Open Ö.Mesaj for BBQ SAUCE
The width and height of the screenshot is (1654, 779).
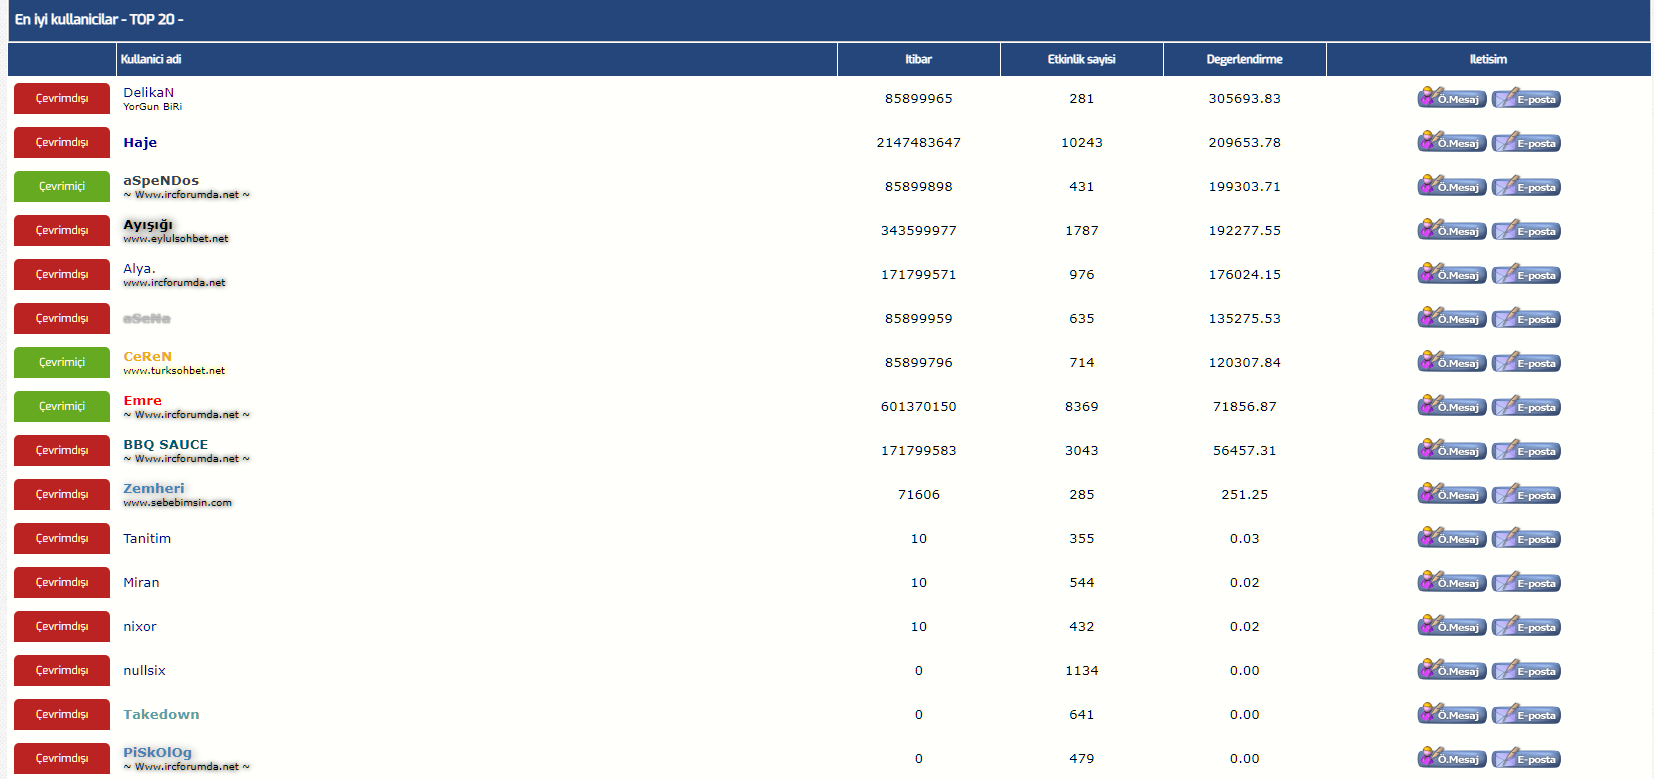(x=1451, y=450)
